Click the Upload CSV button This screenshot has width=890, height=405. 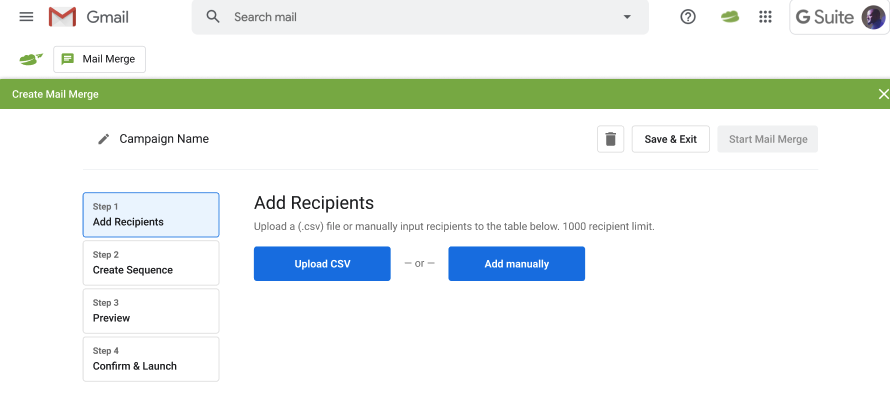click(322, 264)
